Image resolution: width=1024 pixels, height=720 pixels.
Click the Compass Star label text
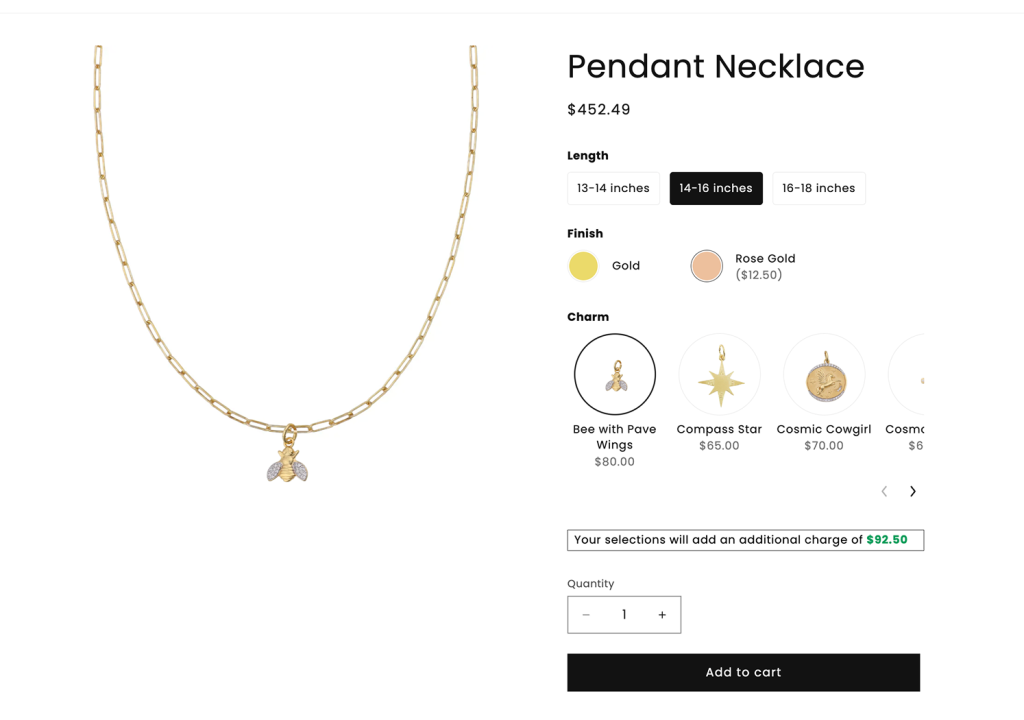click(719, 429)
